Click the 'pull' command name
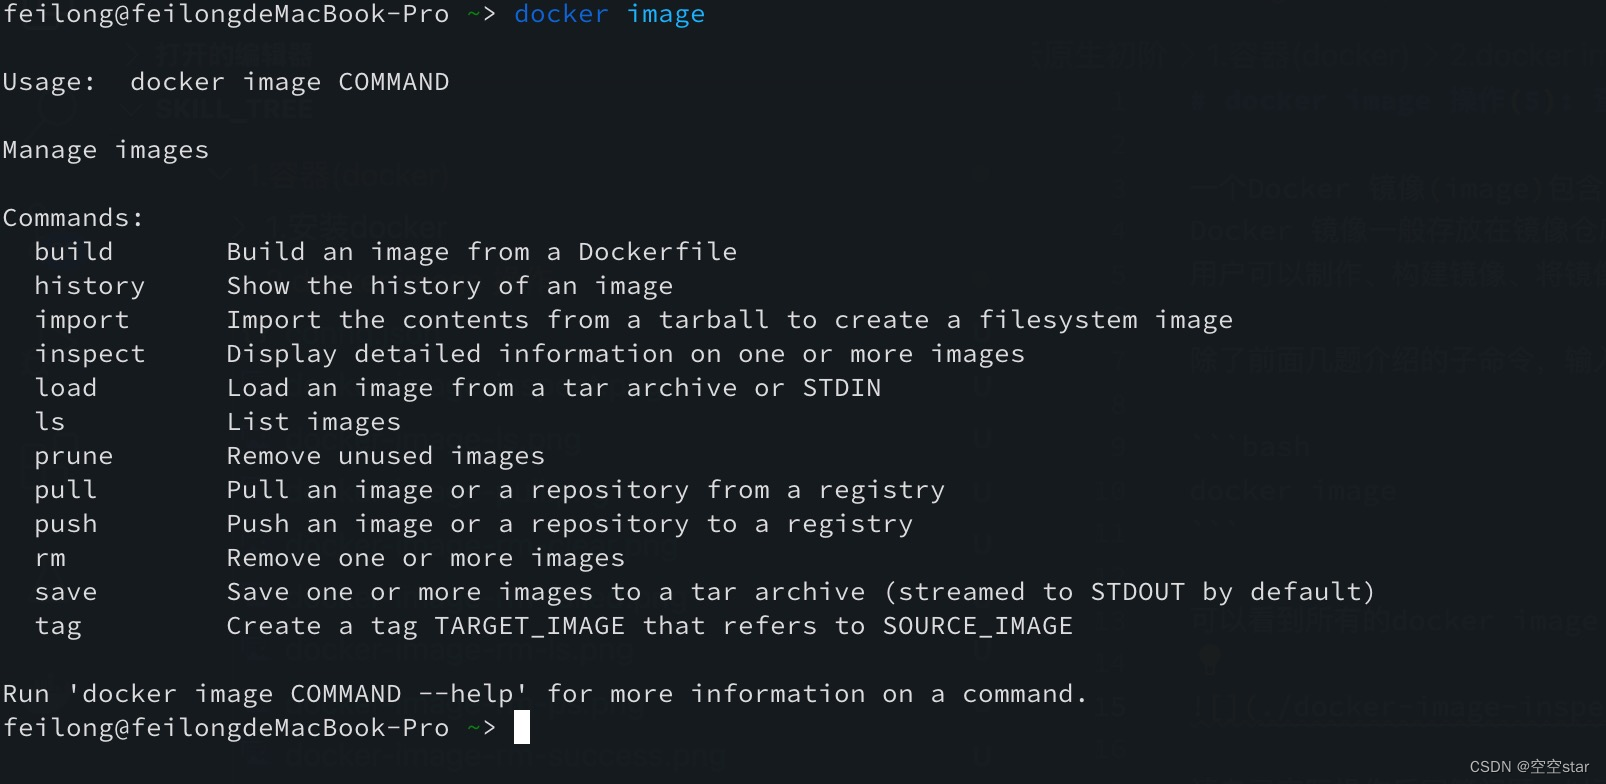1606x784 pixels. [65, 490]
